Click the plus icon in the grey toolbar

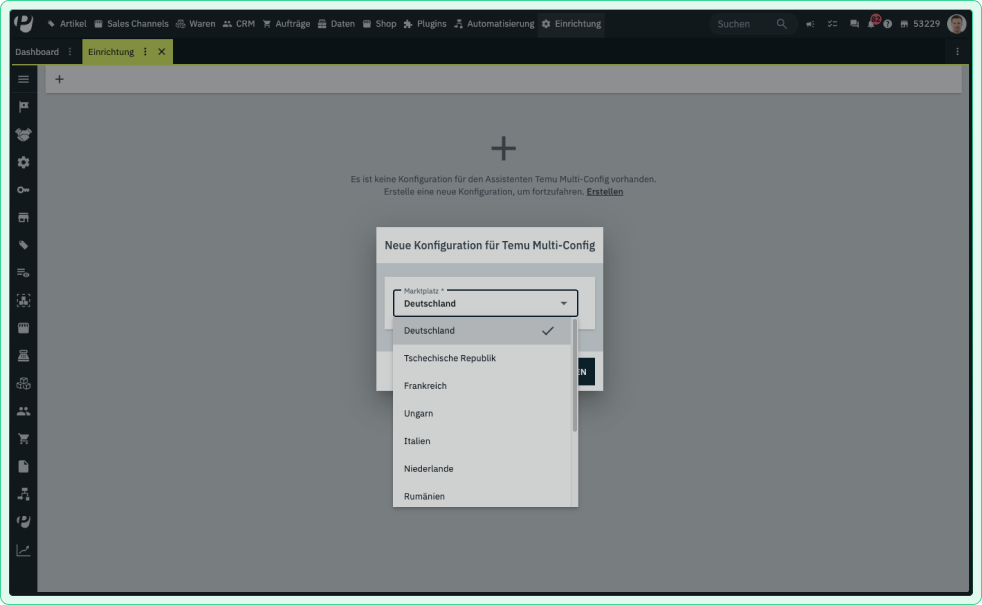point(59,79)
